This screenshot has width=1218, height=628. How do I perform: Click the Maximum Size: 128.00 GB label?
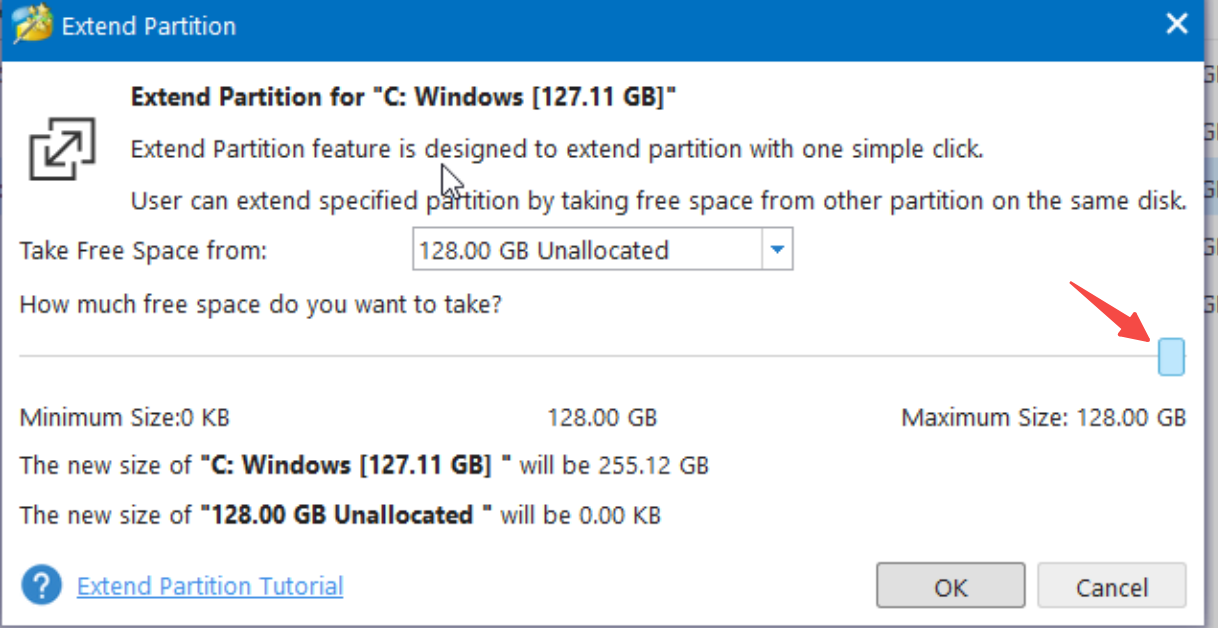click(1044, 417)
